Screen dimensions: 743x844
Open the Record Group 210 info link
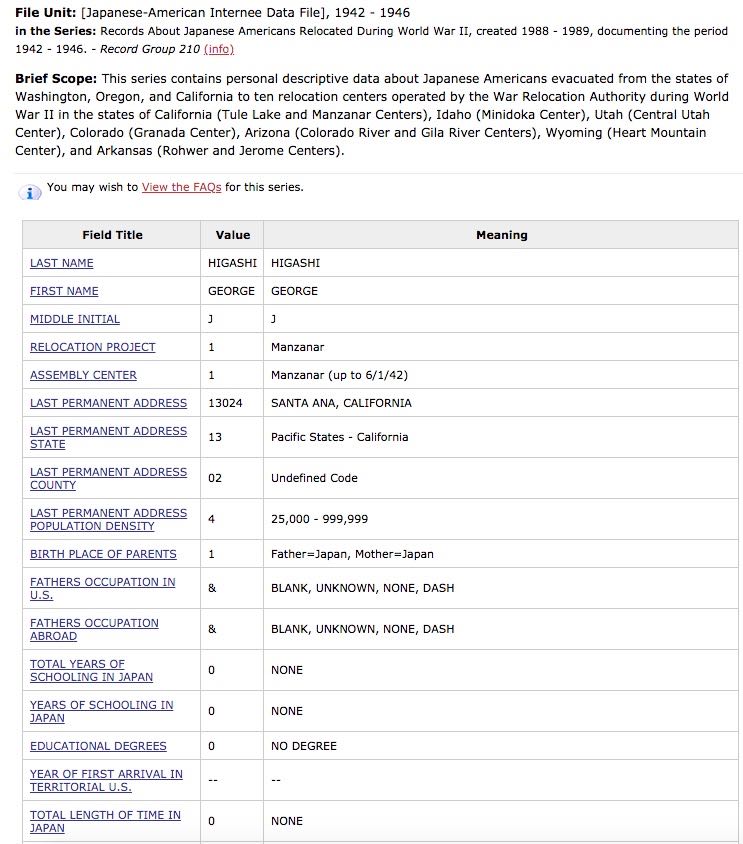[x=219, y=49]
